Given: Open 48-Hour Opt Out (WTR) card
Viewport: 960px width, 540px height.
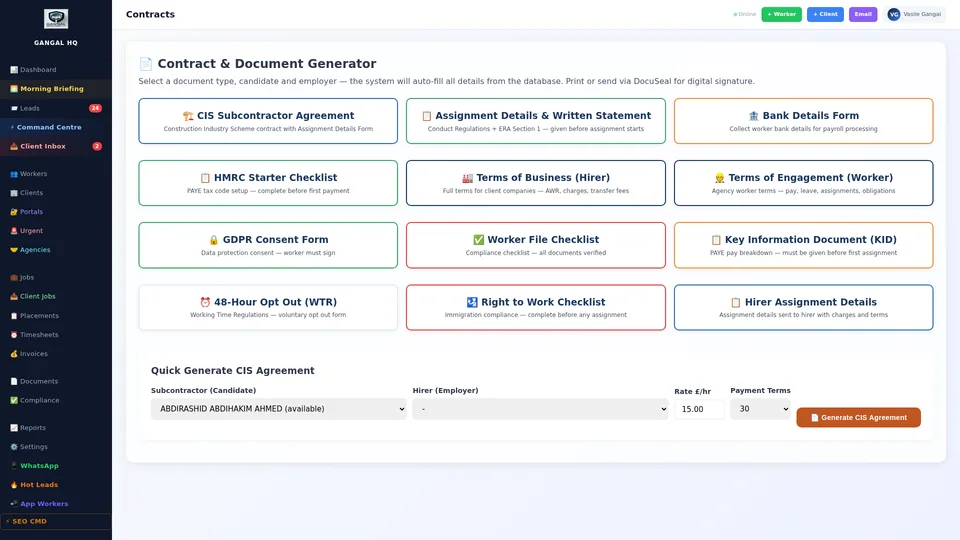Looking at the screenshot, I should [x=268, y=307].
